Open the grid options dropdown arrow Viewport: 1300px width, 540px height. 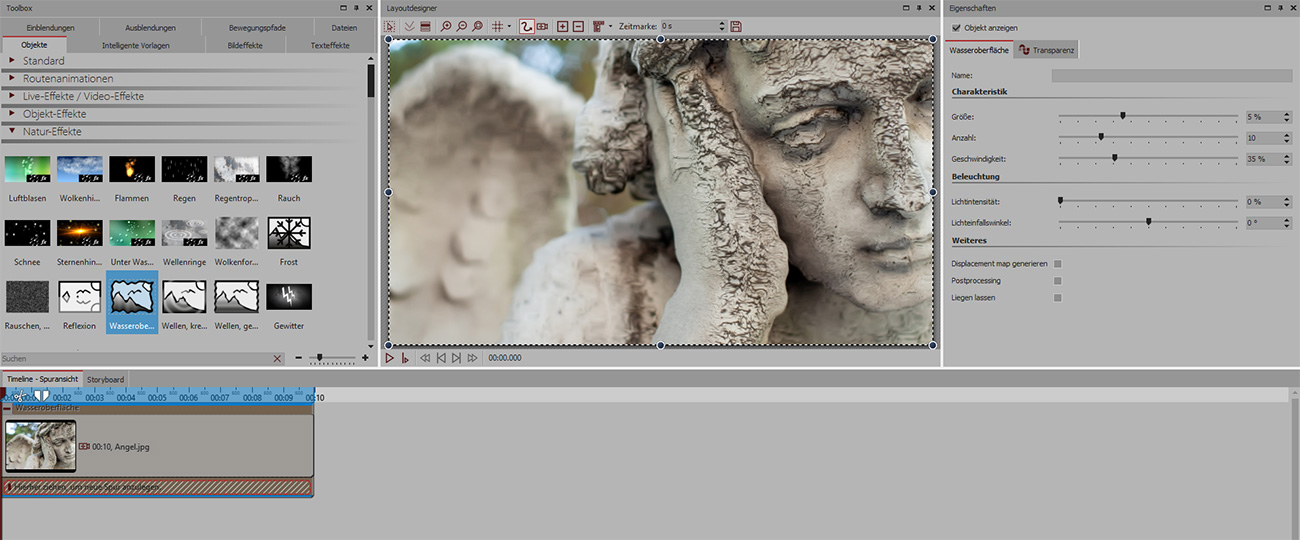(509, 26)
